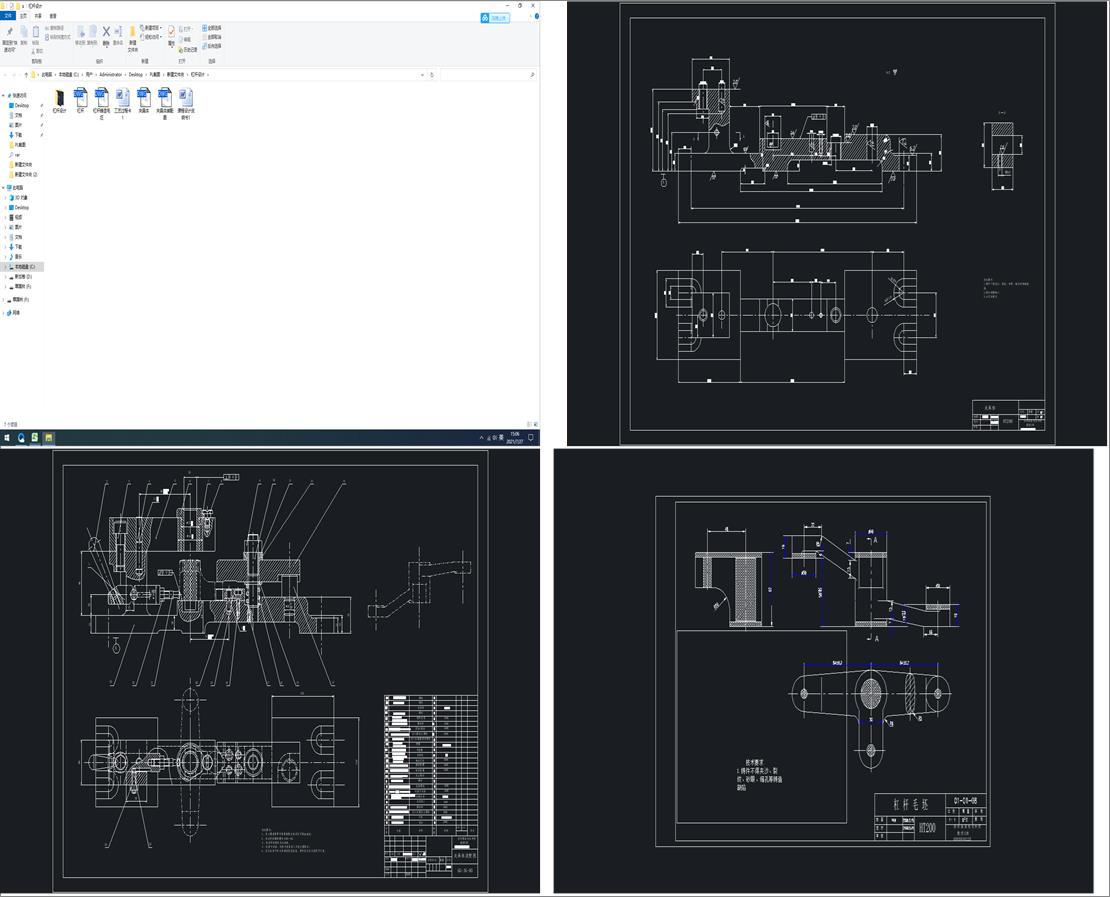Image resolution: width=1110 pixels, height=897 pixels.
Task: Click Administrator in the address breadcrumb
Action: [x=111, y=74]
